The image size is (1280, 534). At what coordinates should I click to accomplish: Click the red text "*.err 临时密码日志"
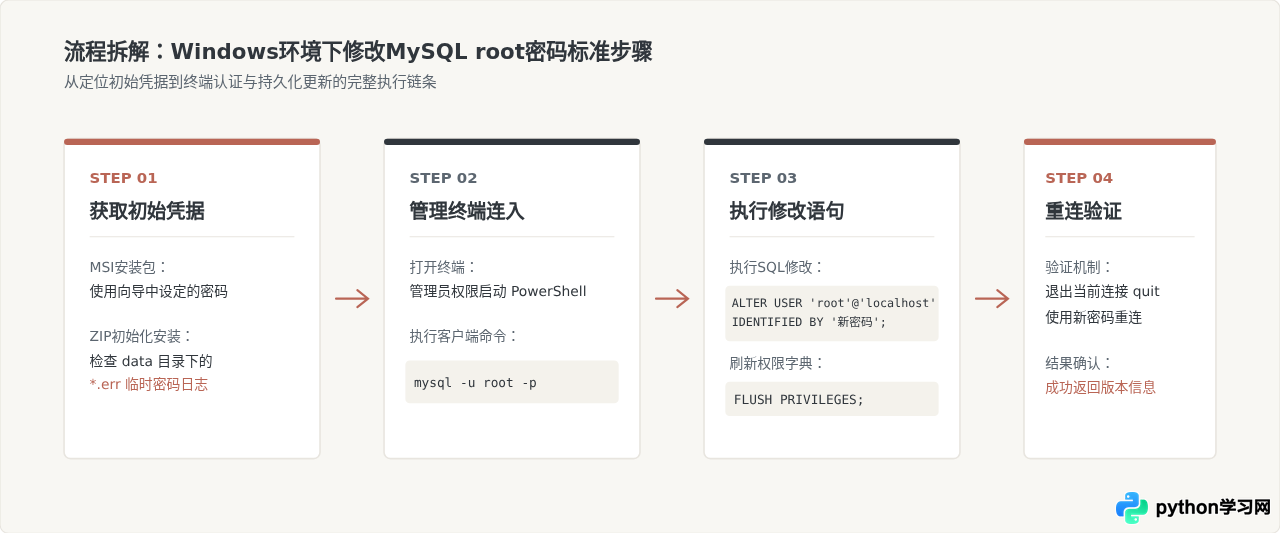coord(149,385)
